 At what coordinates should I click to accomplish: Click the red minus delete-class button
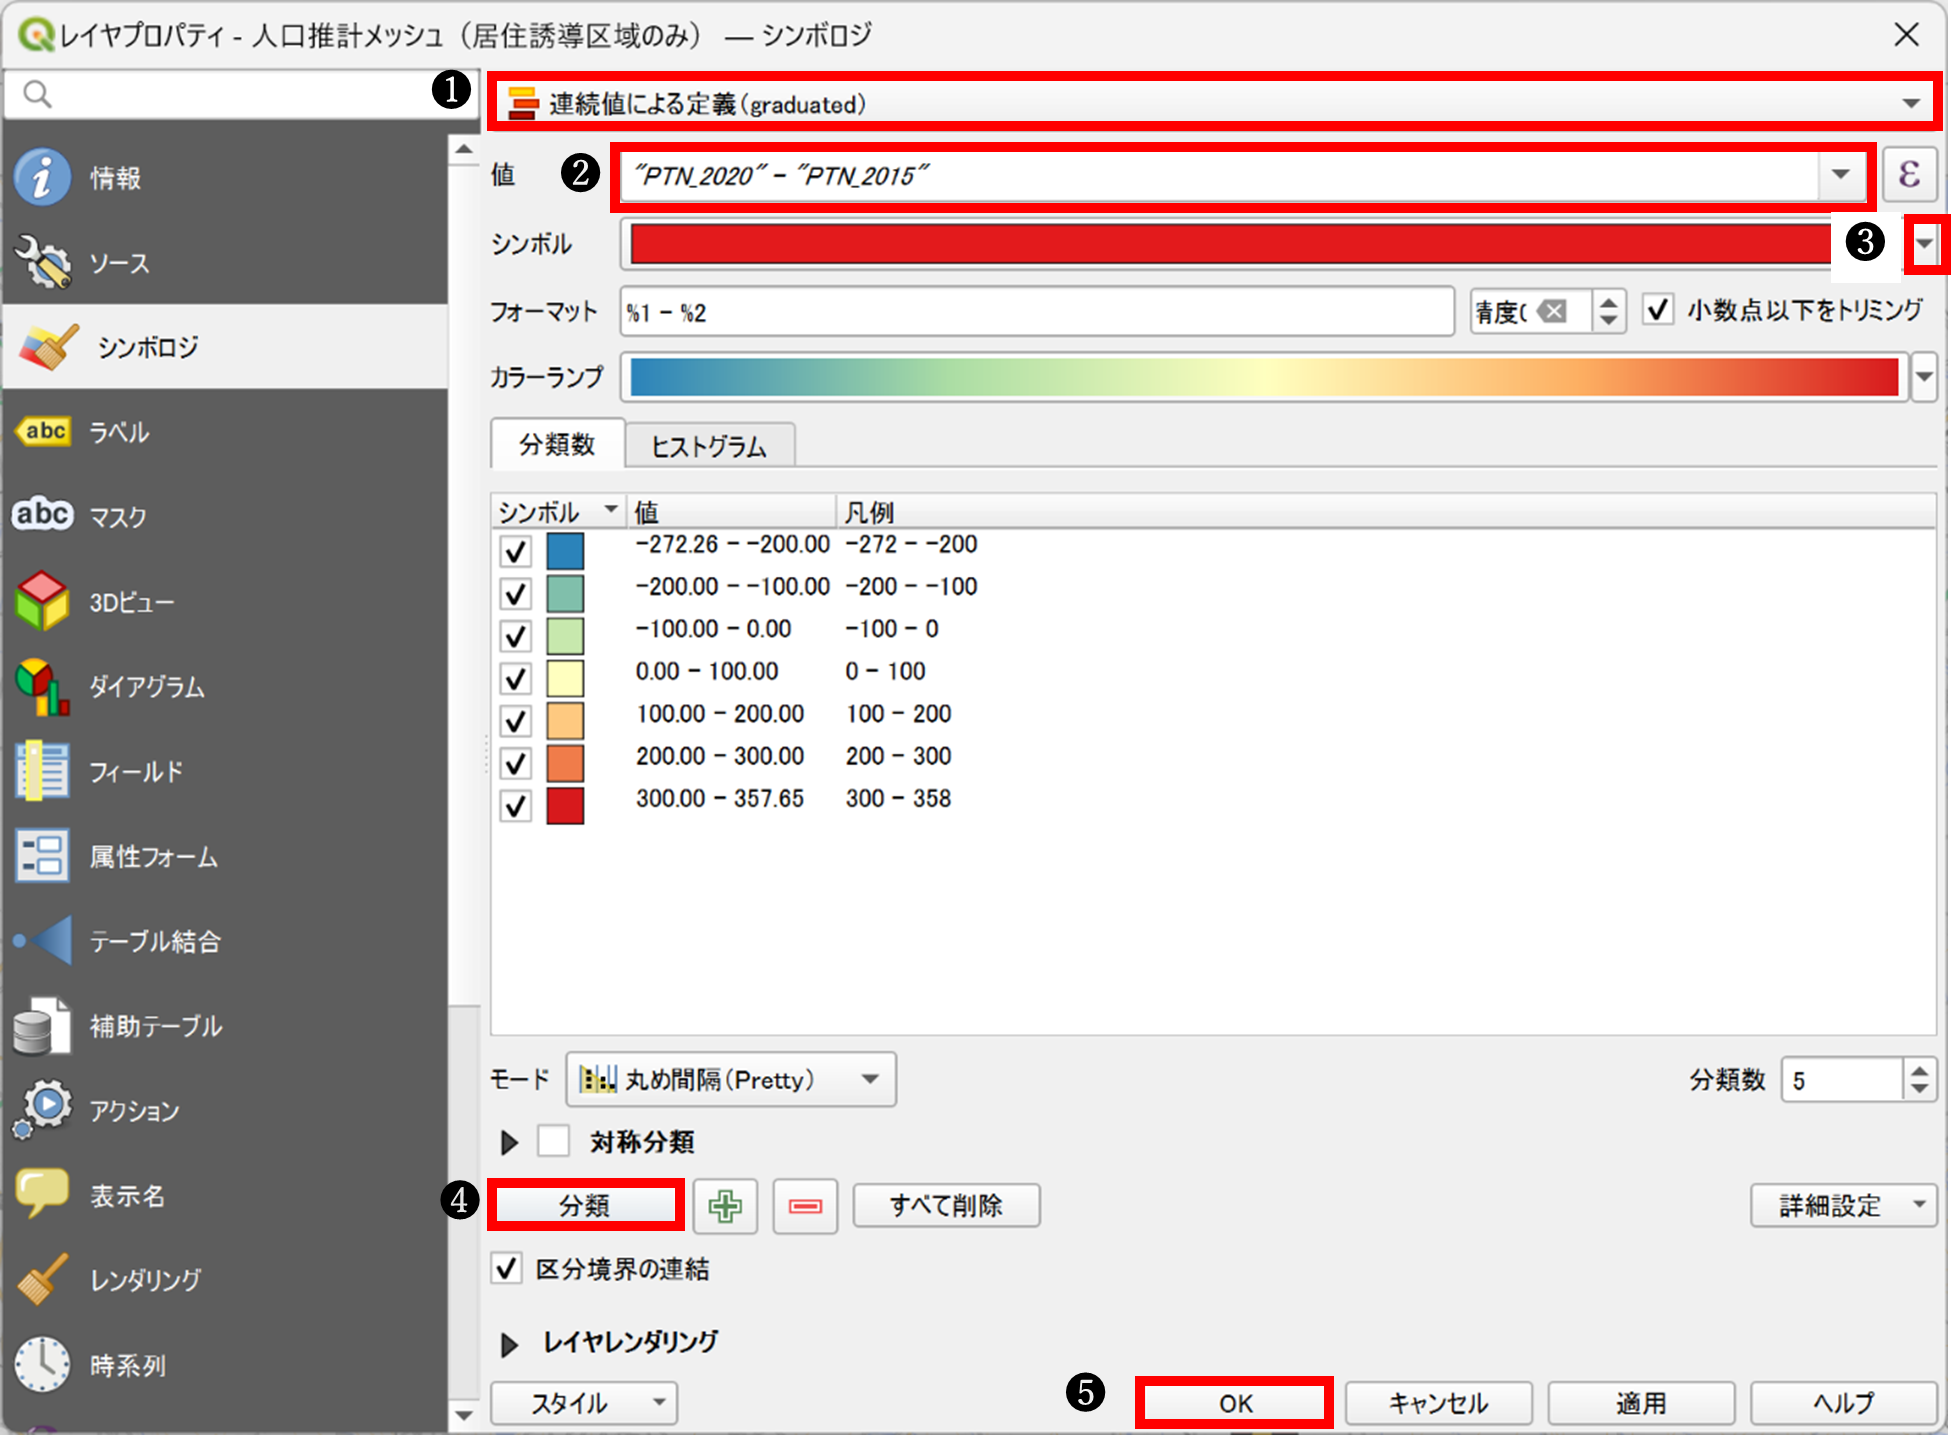pyautogui.click(x=805, y=1206)
